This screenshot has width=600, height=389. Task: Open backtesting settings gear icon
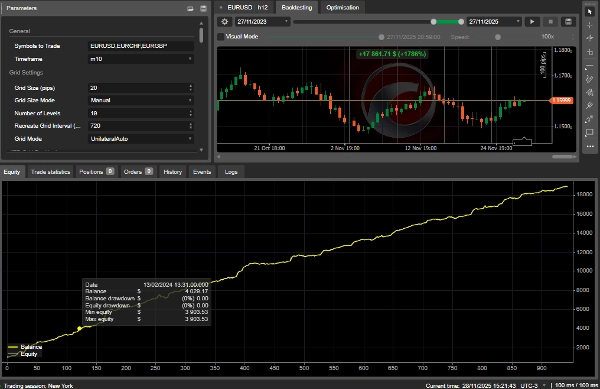(225, 22)
